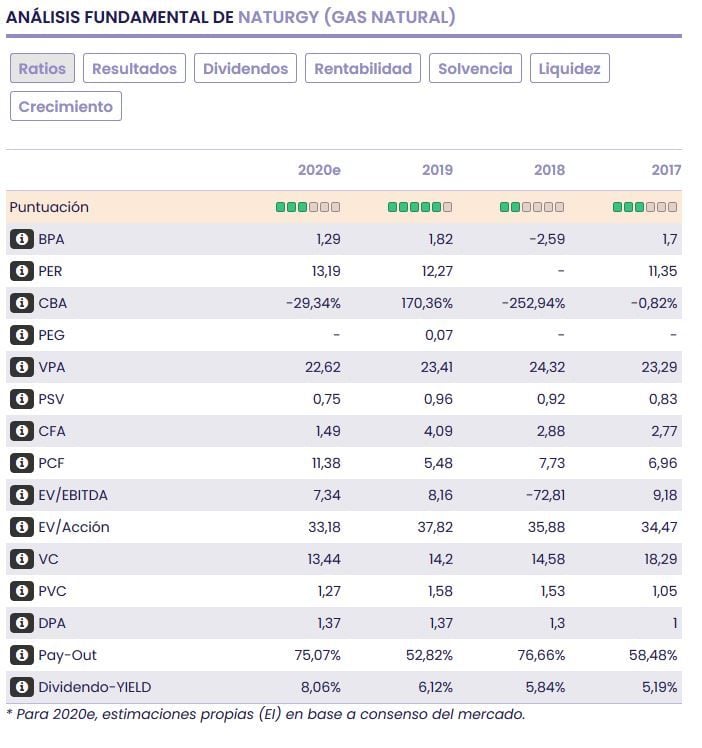Image resolution: width=702 pixels, height=748 pixels.
Task: Select the active Ratios tab
Action: (42, 68)
